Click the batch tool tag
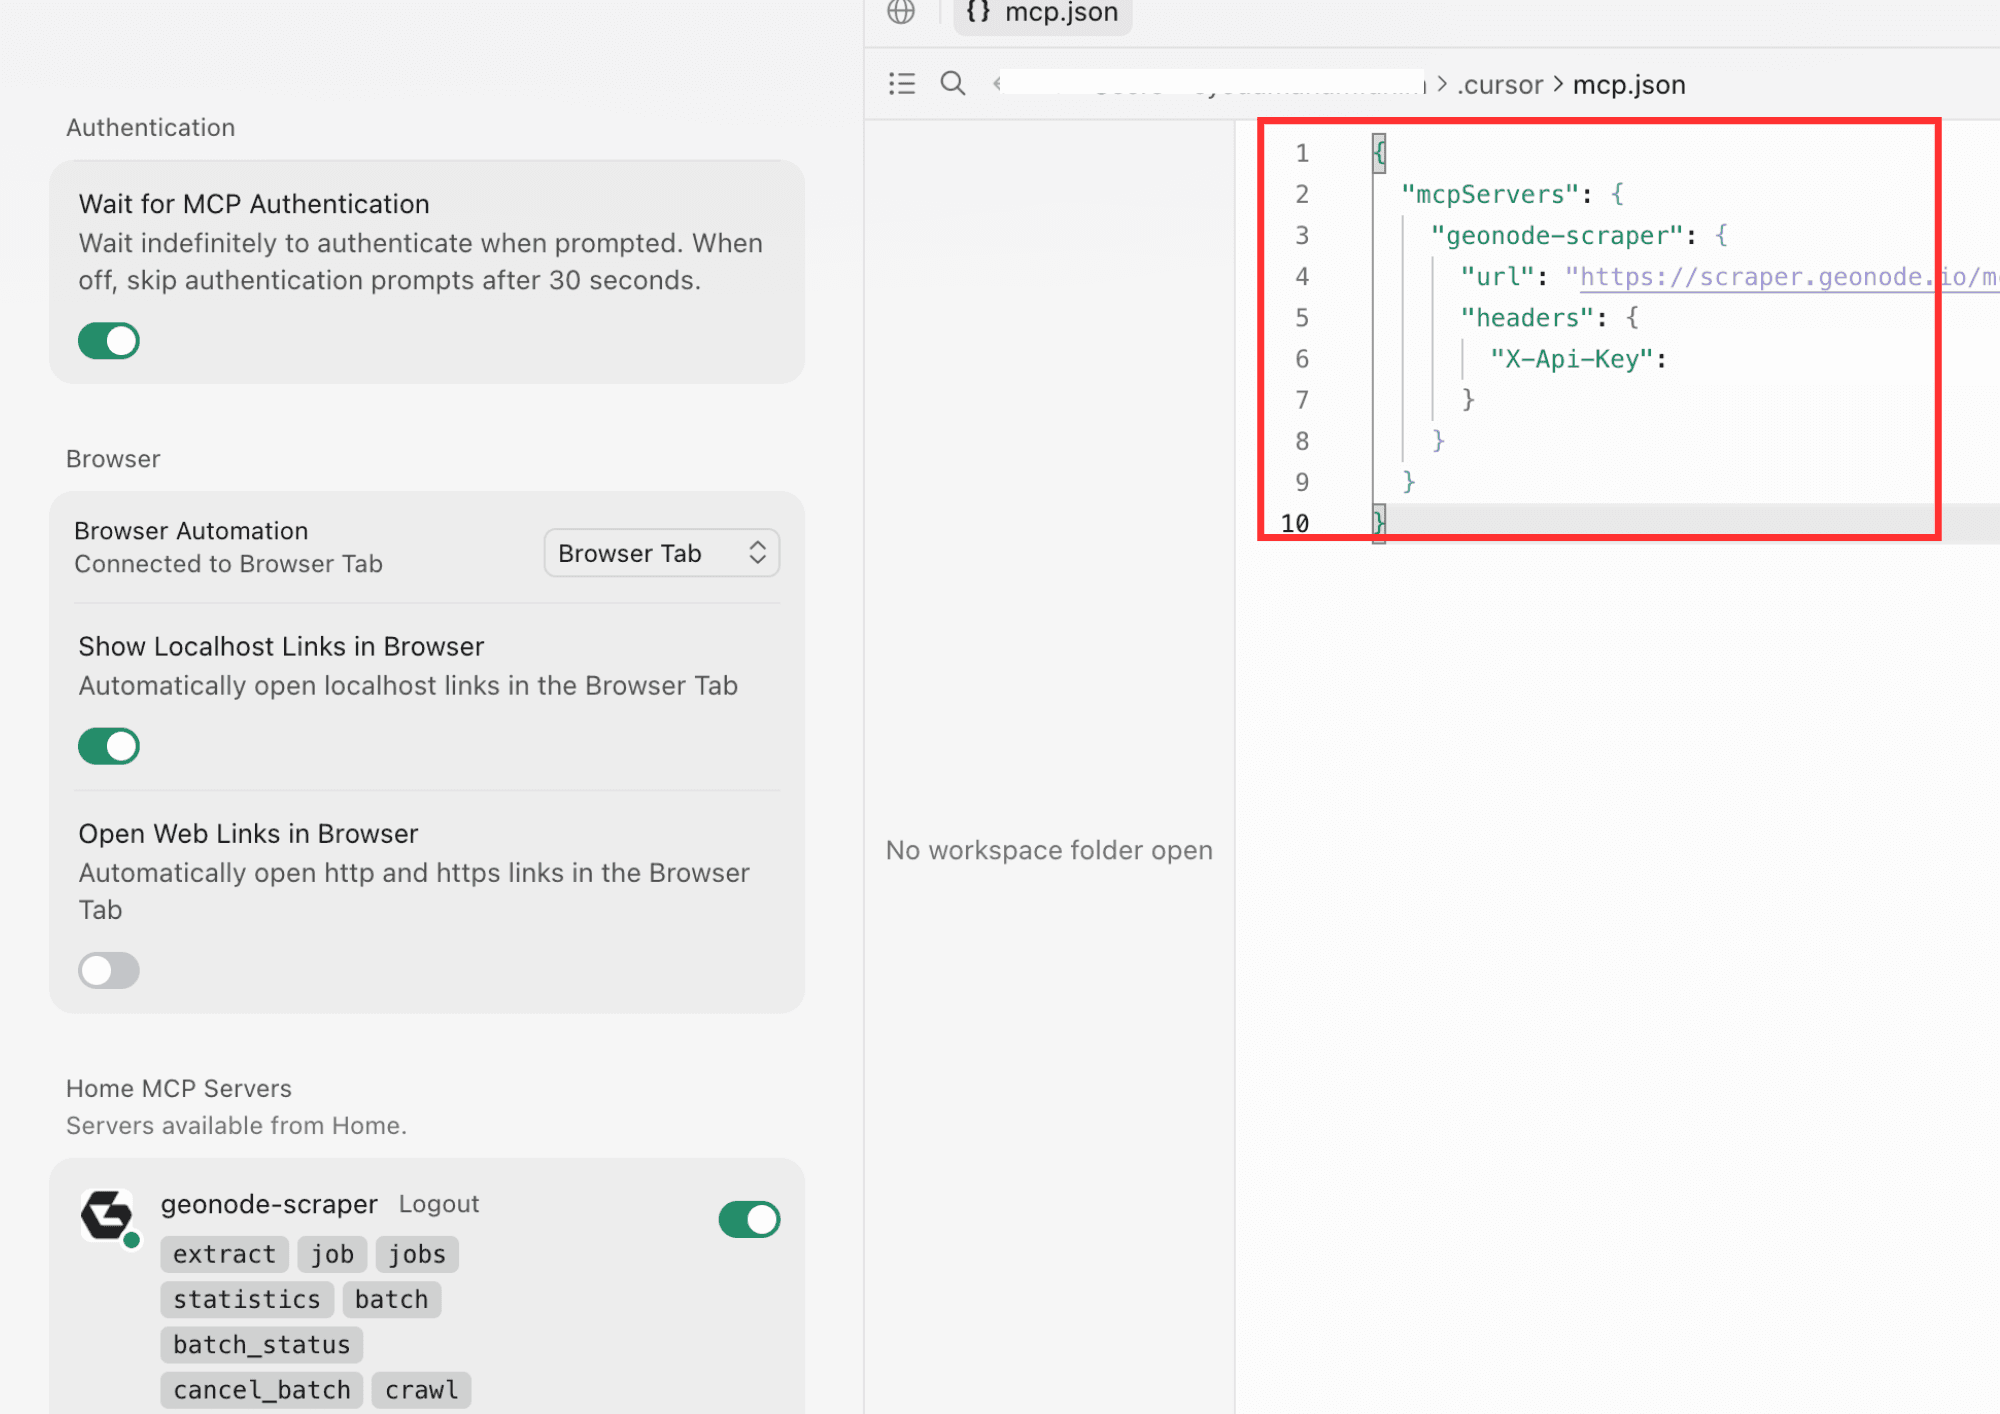This screenshot has height=1414, width=2000. [x=391, y=1299]
